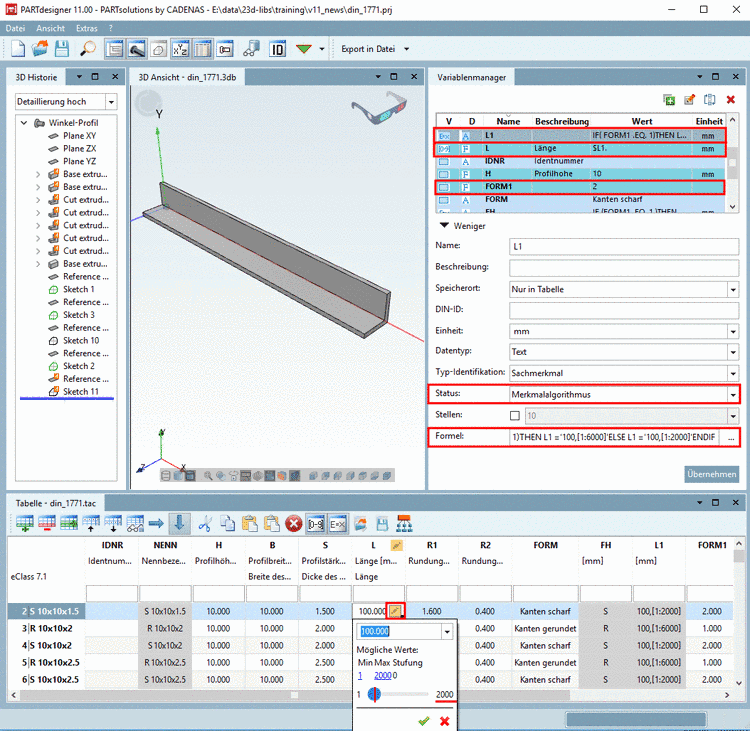This screenshot has width=750, height=731.
Task: Collapse the Weniger section
Action: click(445, 226)
